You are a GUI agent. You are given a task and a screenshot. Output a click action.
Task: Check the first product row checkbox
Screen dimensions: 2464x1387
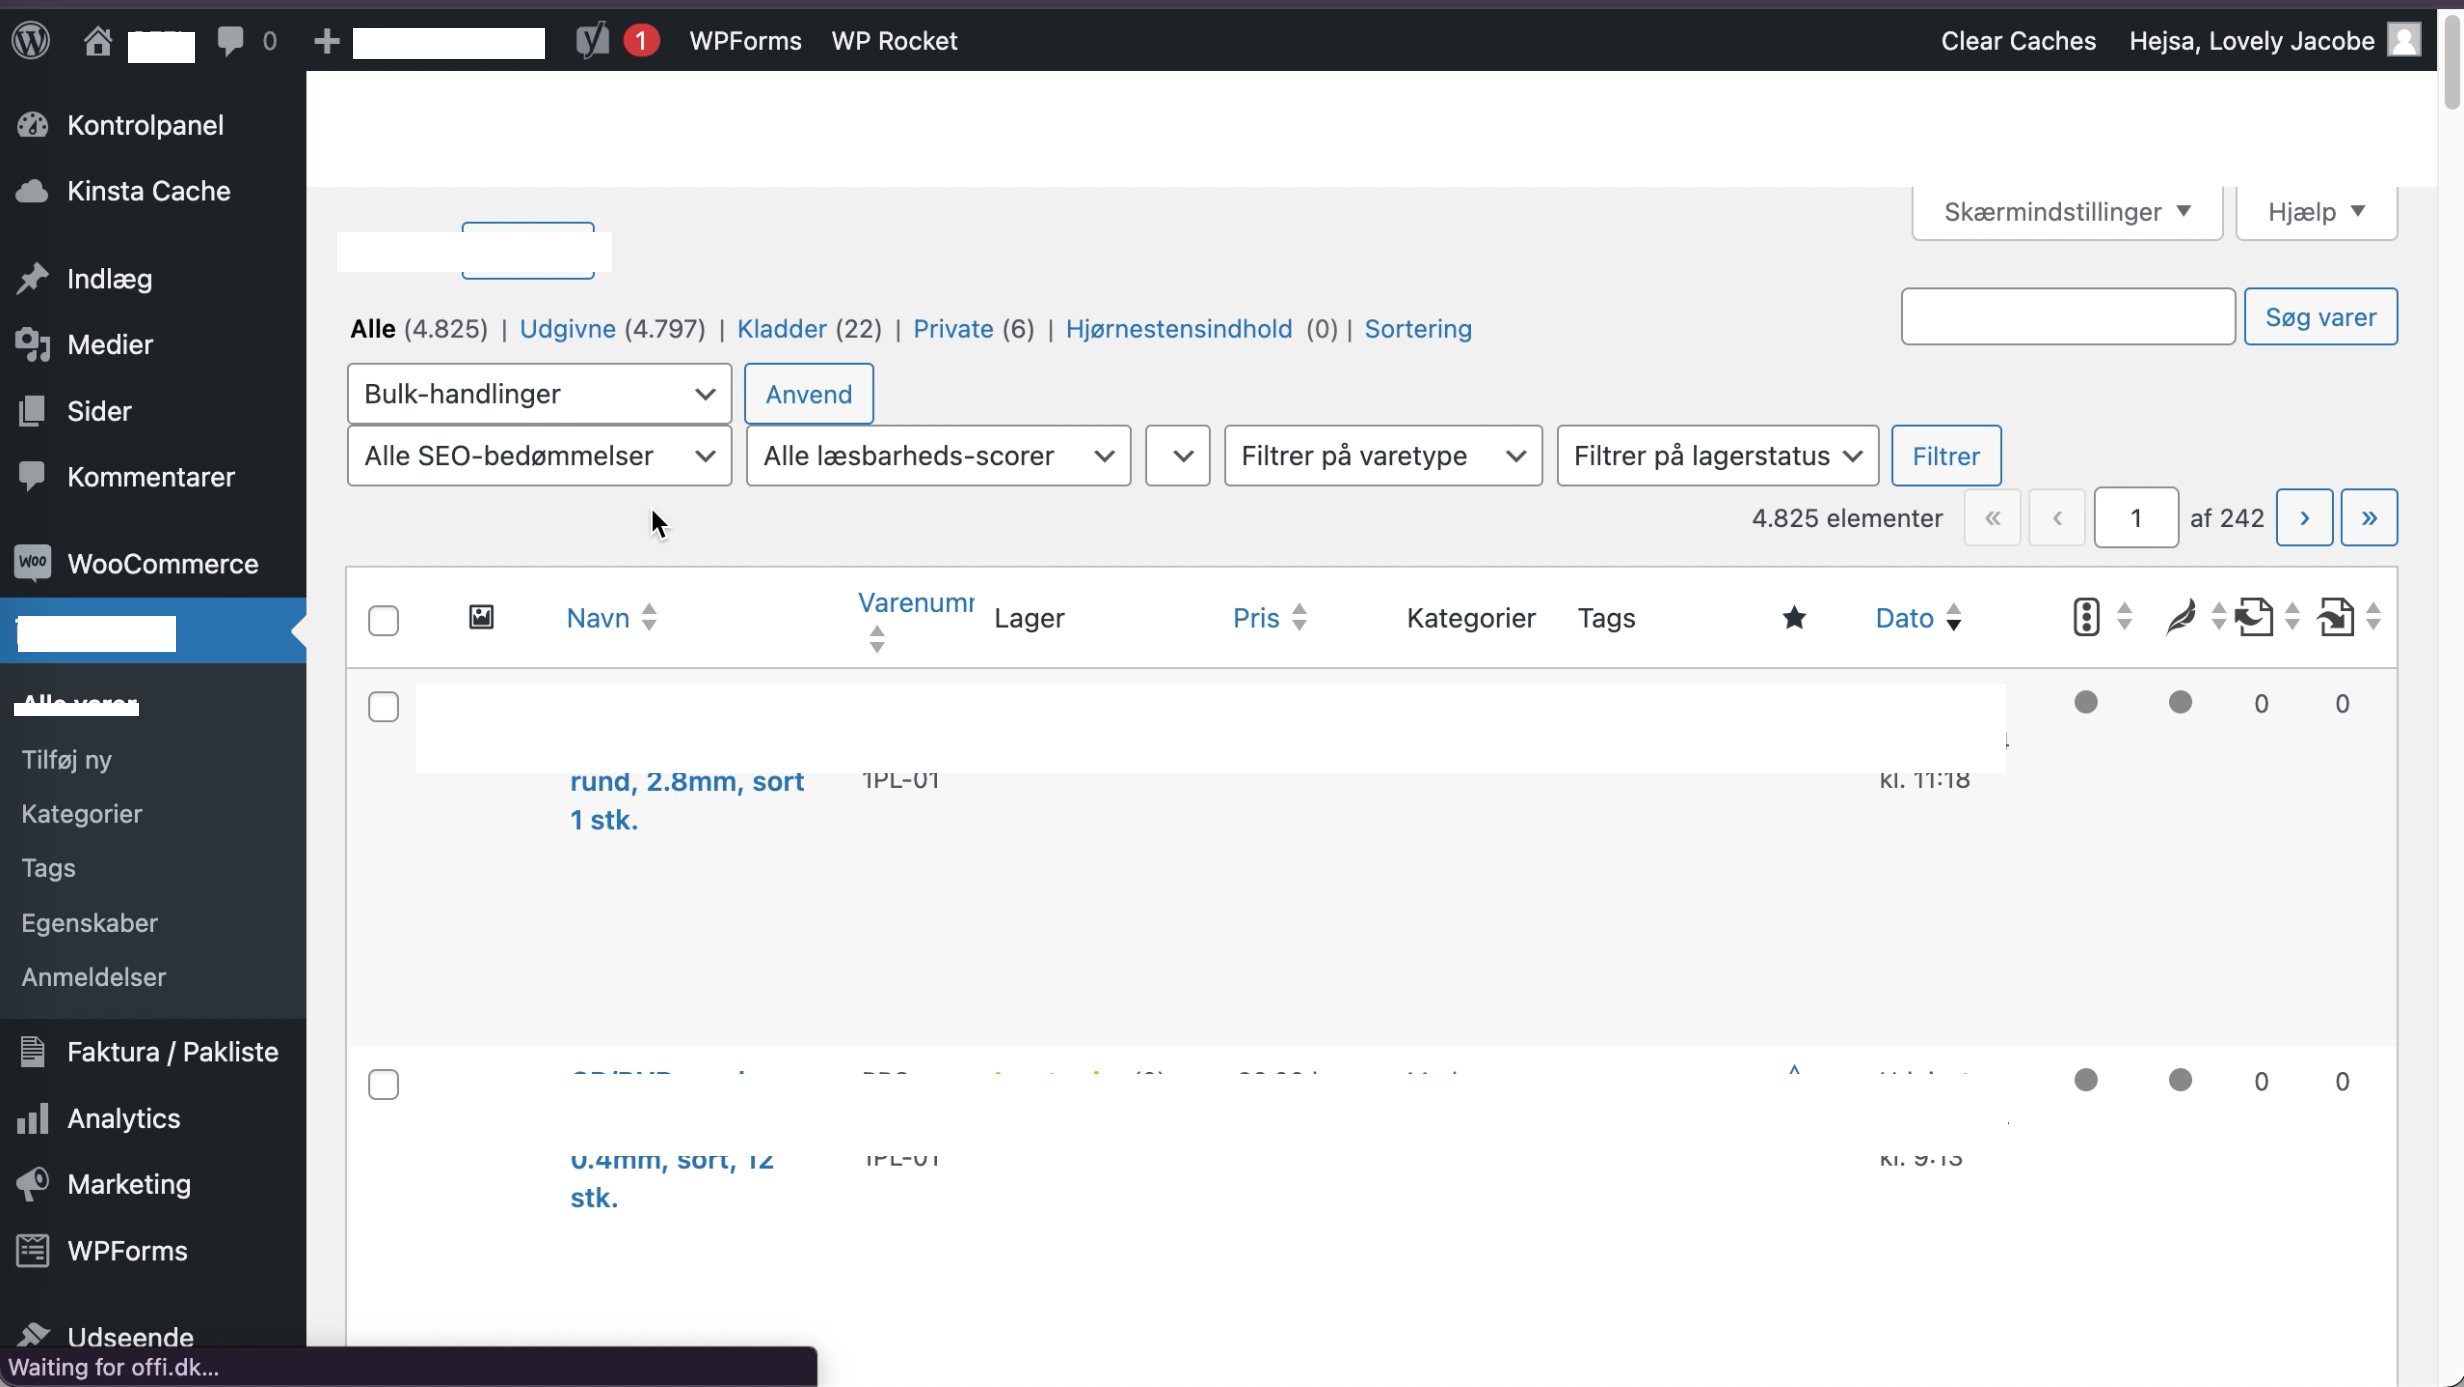pyautogui.click(x=383, y=707)
